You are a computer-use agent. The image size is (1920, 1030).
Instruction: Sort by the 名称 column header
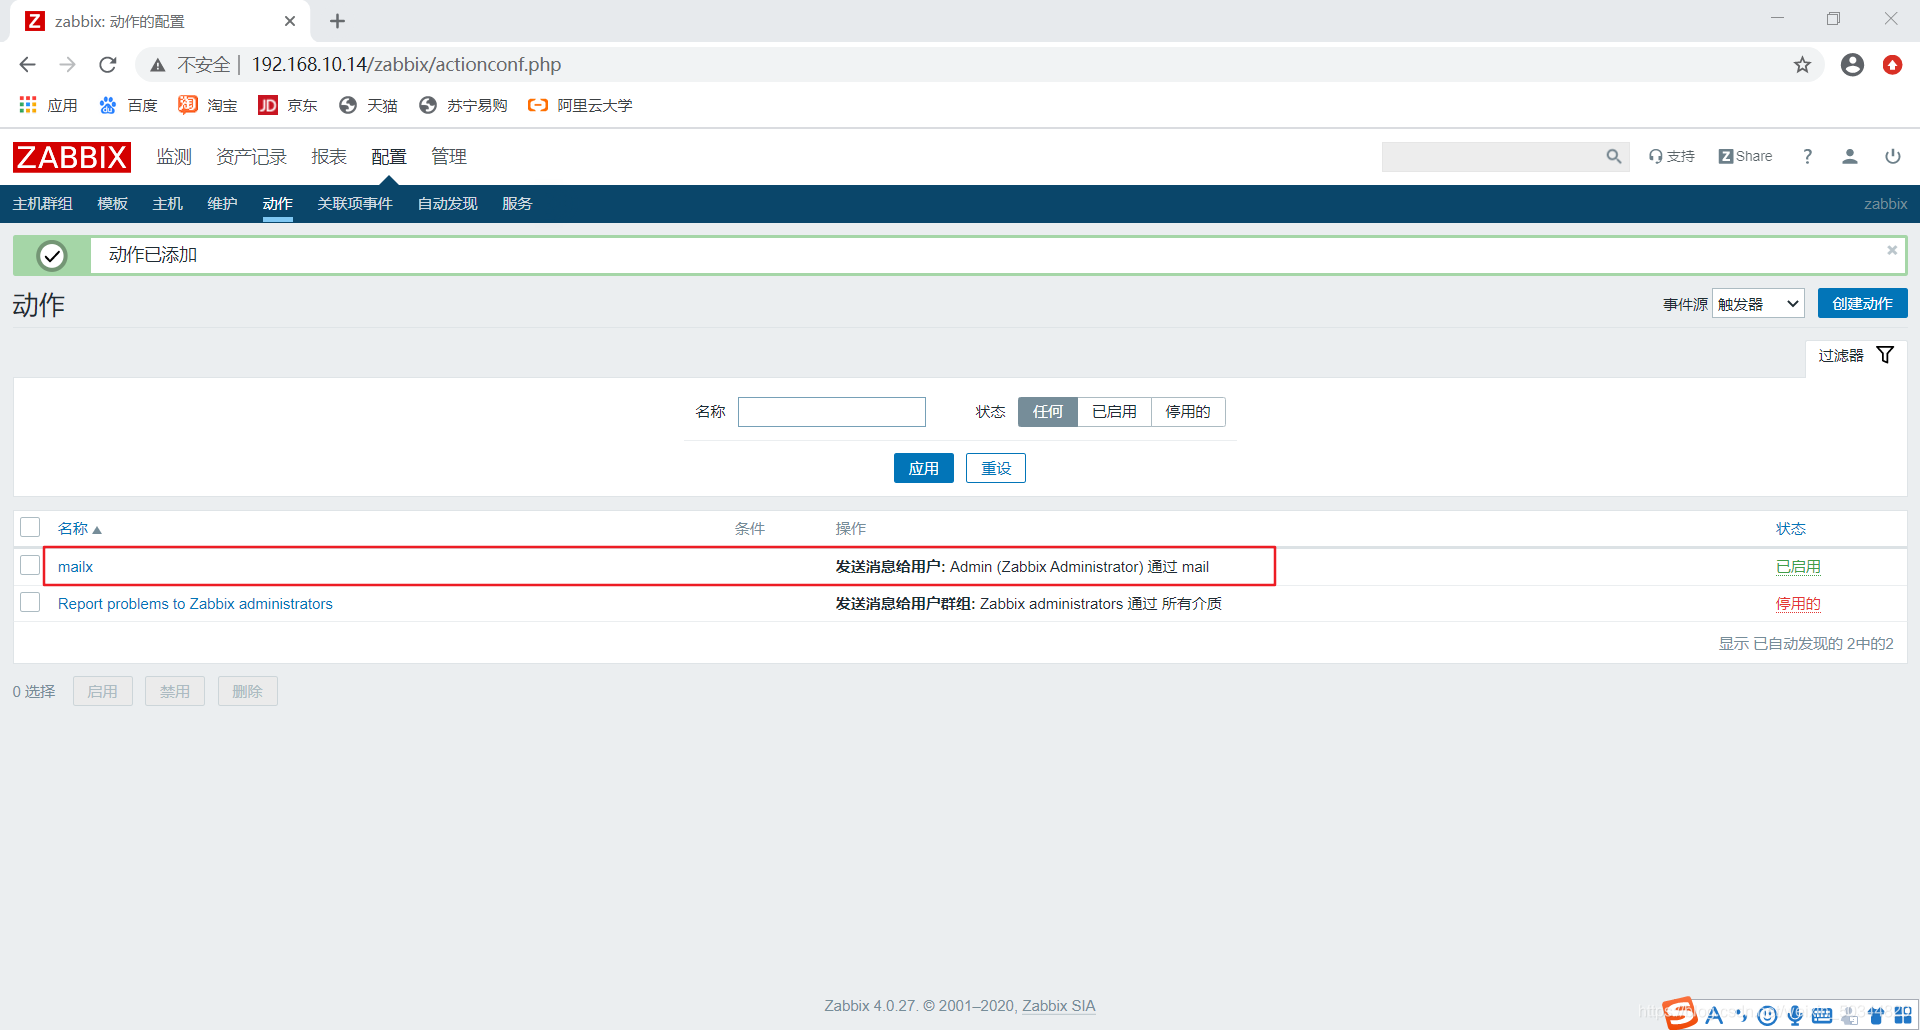(79, 528)
